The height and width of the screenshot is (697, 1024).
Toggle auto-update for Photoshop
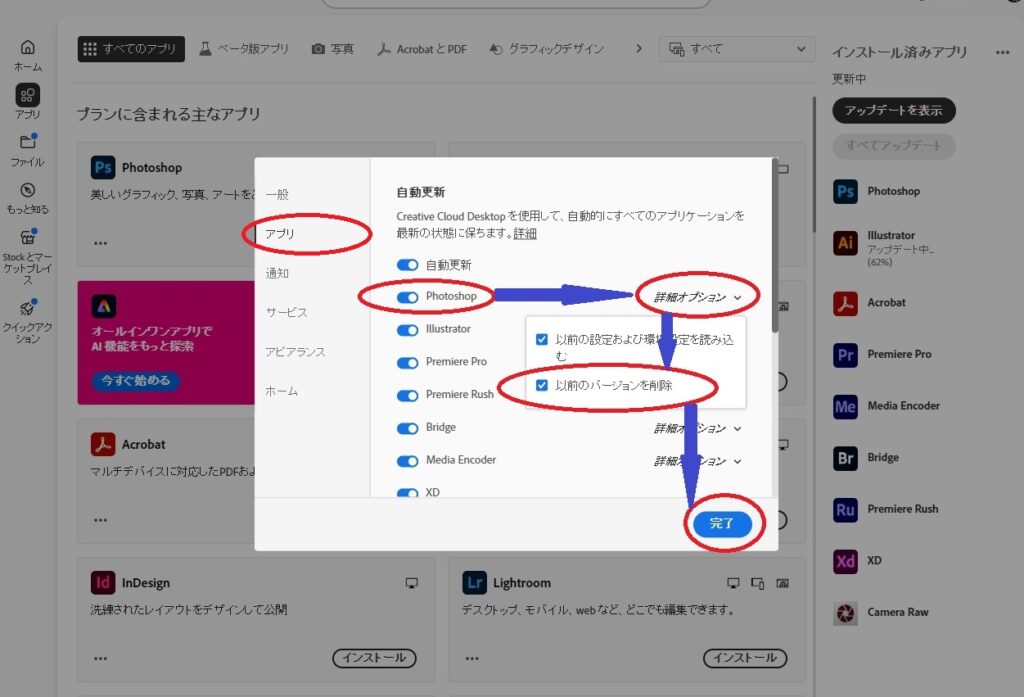point(408,297)
